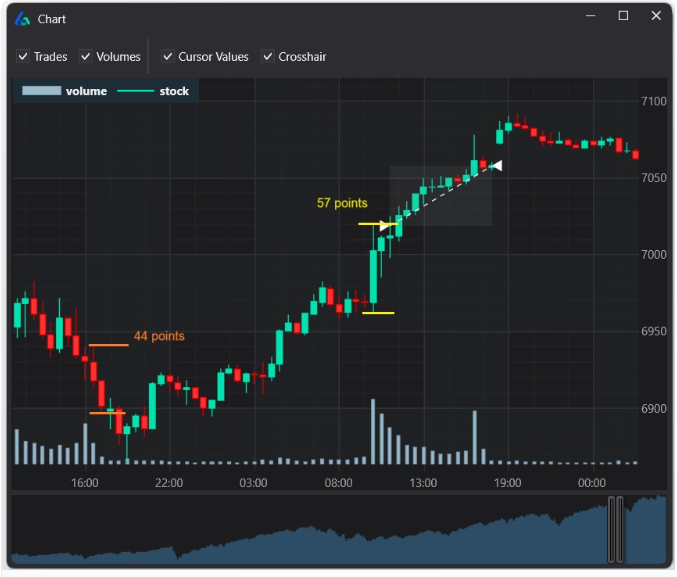Image resolution: width=677 pixels, height=577 pixels.
Task: Toggle the stock series in legend
Action: [153, 91]
